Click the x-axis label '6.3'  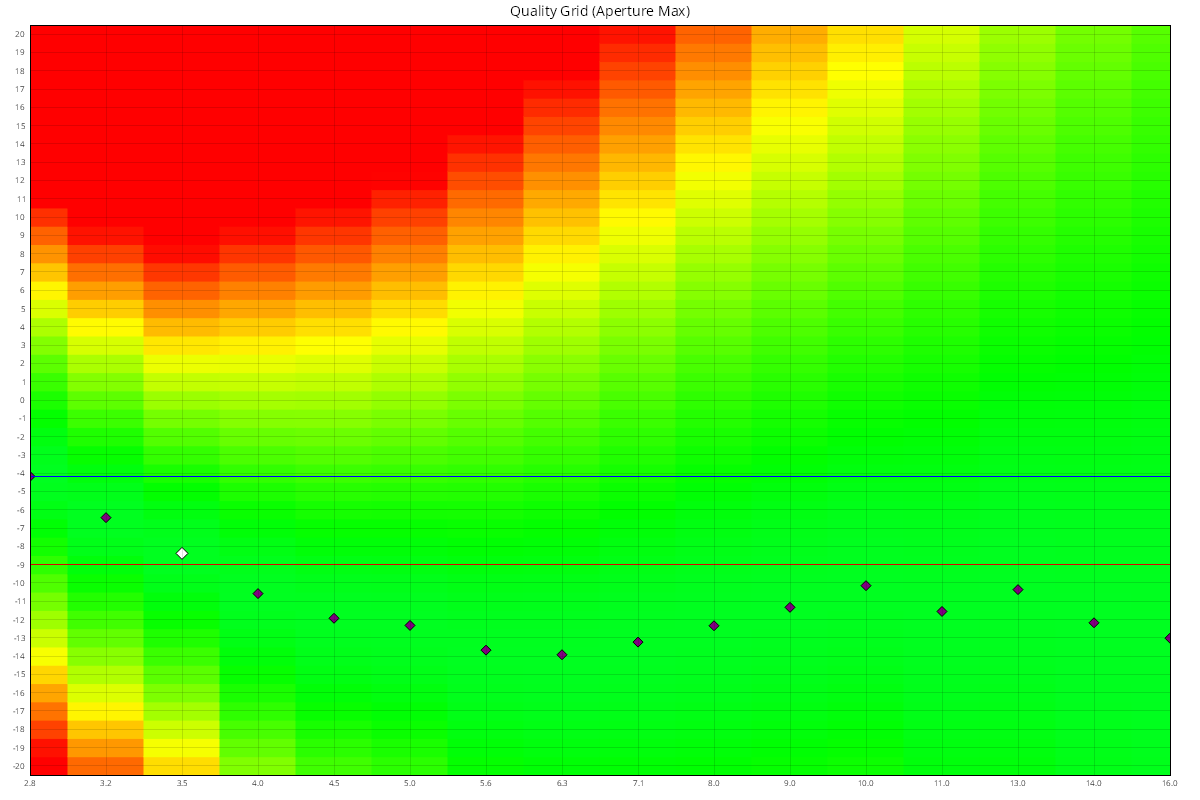(562, 783)
